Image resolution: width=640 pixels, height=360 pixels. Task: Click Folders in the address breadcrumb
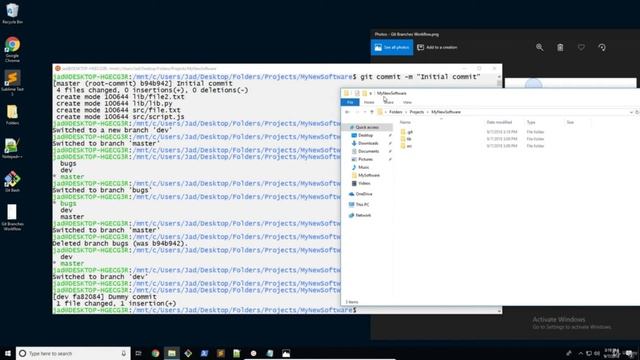click(x=396, y=112)
